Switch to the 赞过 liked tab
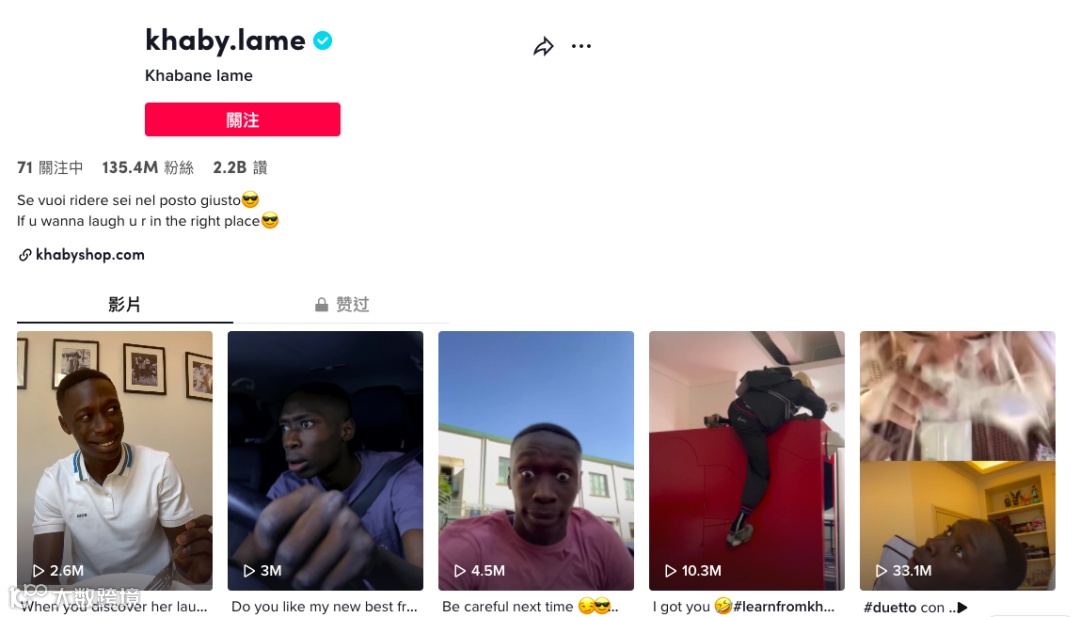Viewport: 1080px width, 617px height. click(x=342, y=304)
